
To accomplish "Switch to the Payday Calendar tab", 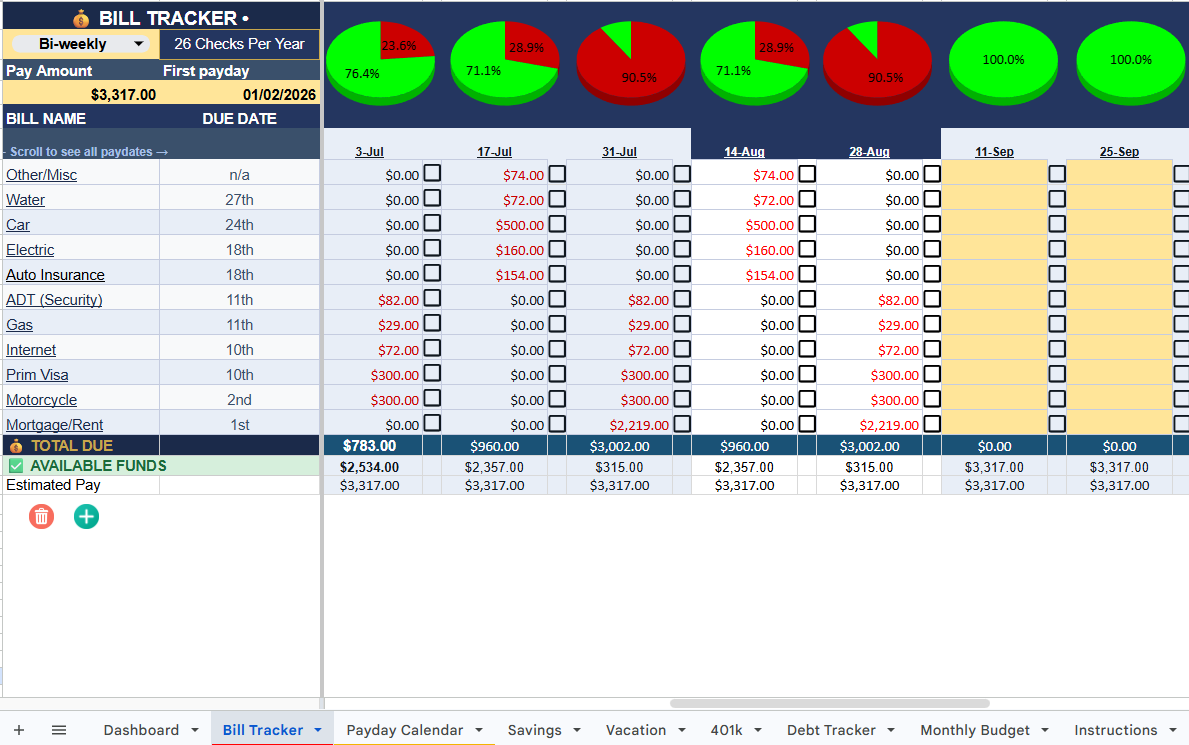I will tap(405, 730).
